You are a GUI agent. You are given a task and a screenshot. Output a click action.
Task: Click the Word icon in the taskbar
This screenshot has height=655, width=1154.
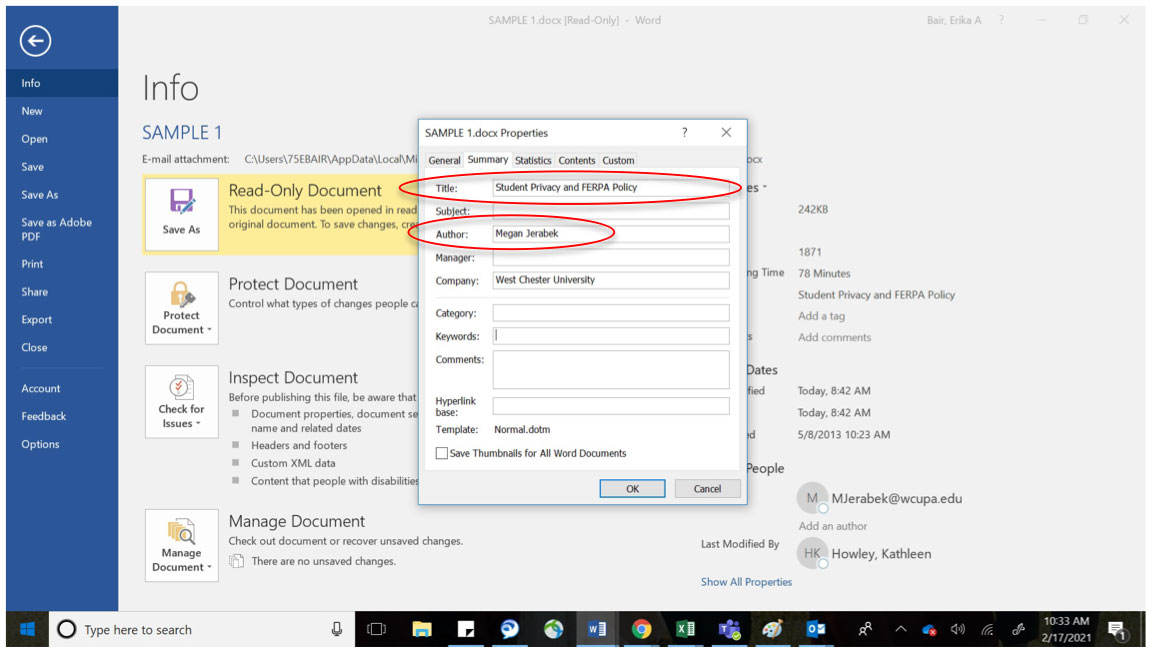tap(597, 629)
